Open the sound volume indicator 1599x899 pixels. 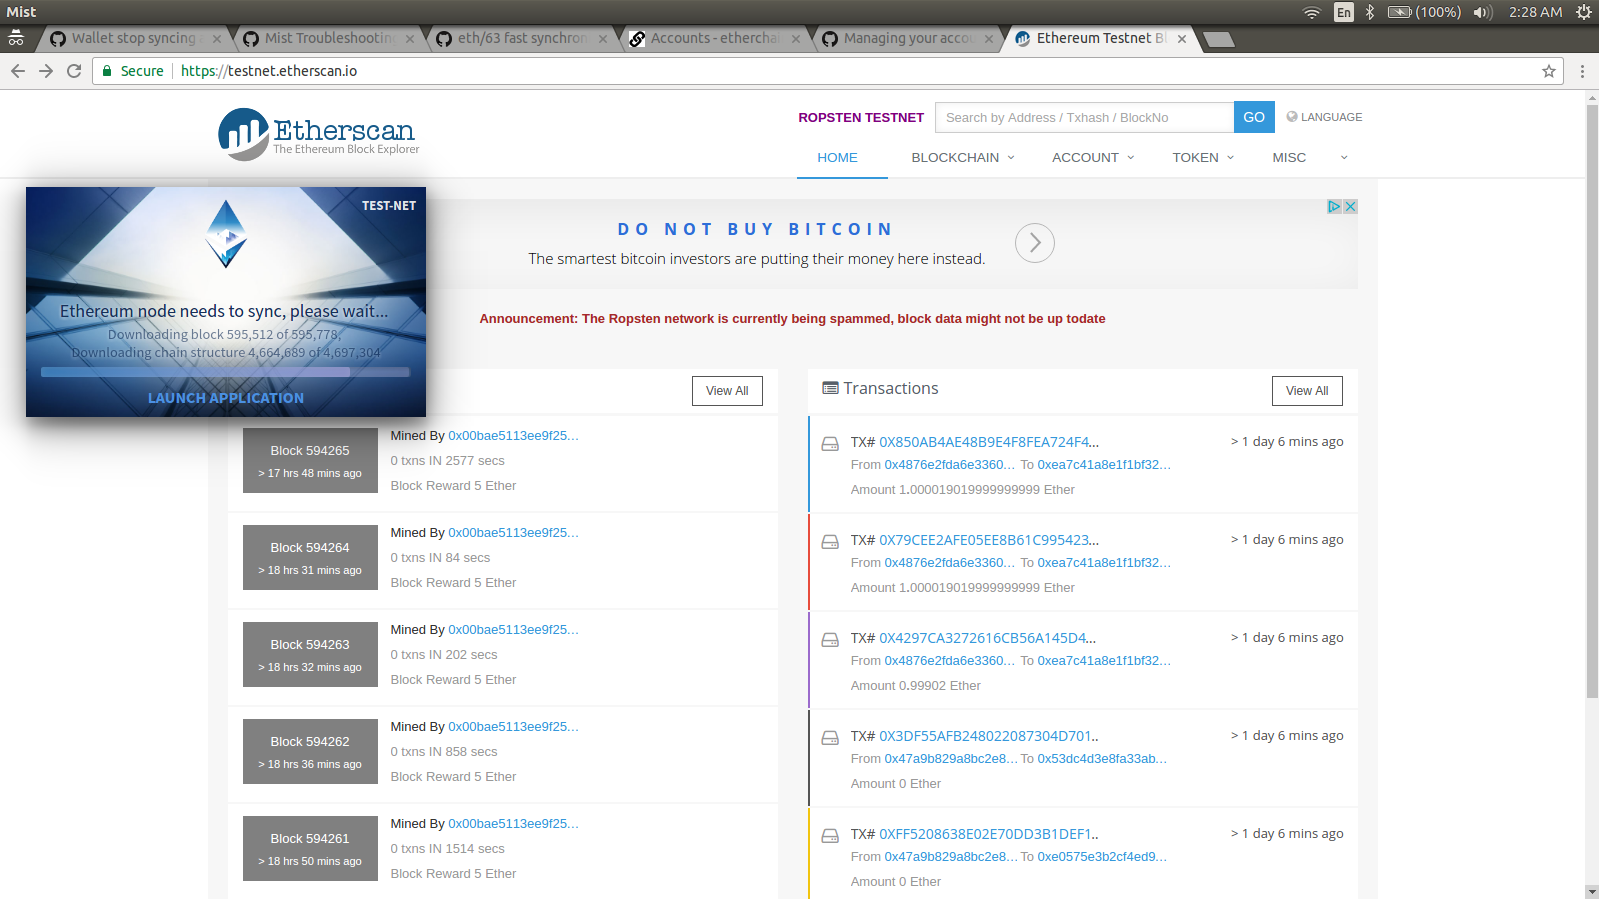(1482, 12)
